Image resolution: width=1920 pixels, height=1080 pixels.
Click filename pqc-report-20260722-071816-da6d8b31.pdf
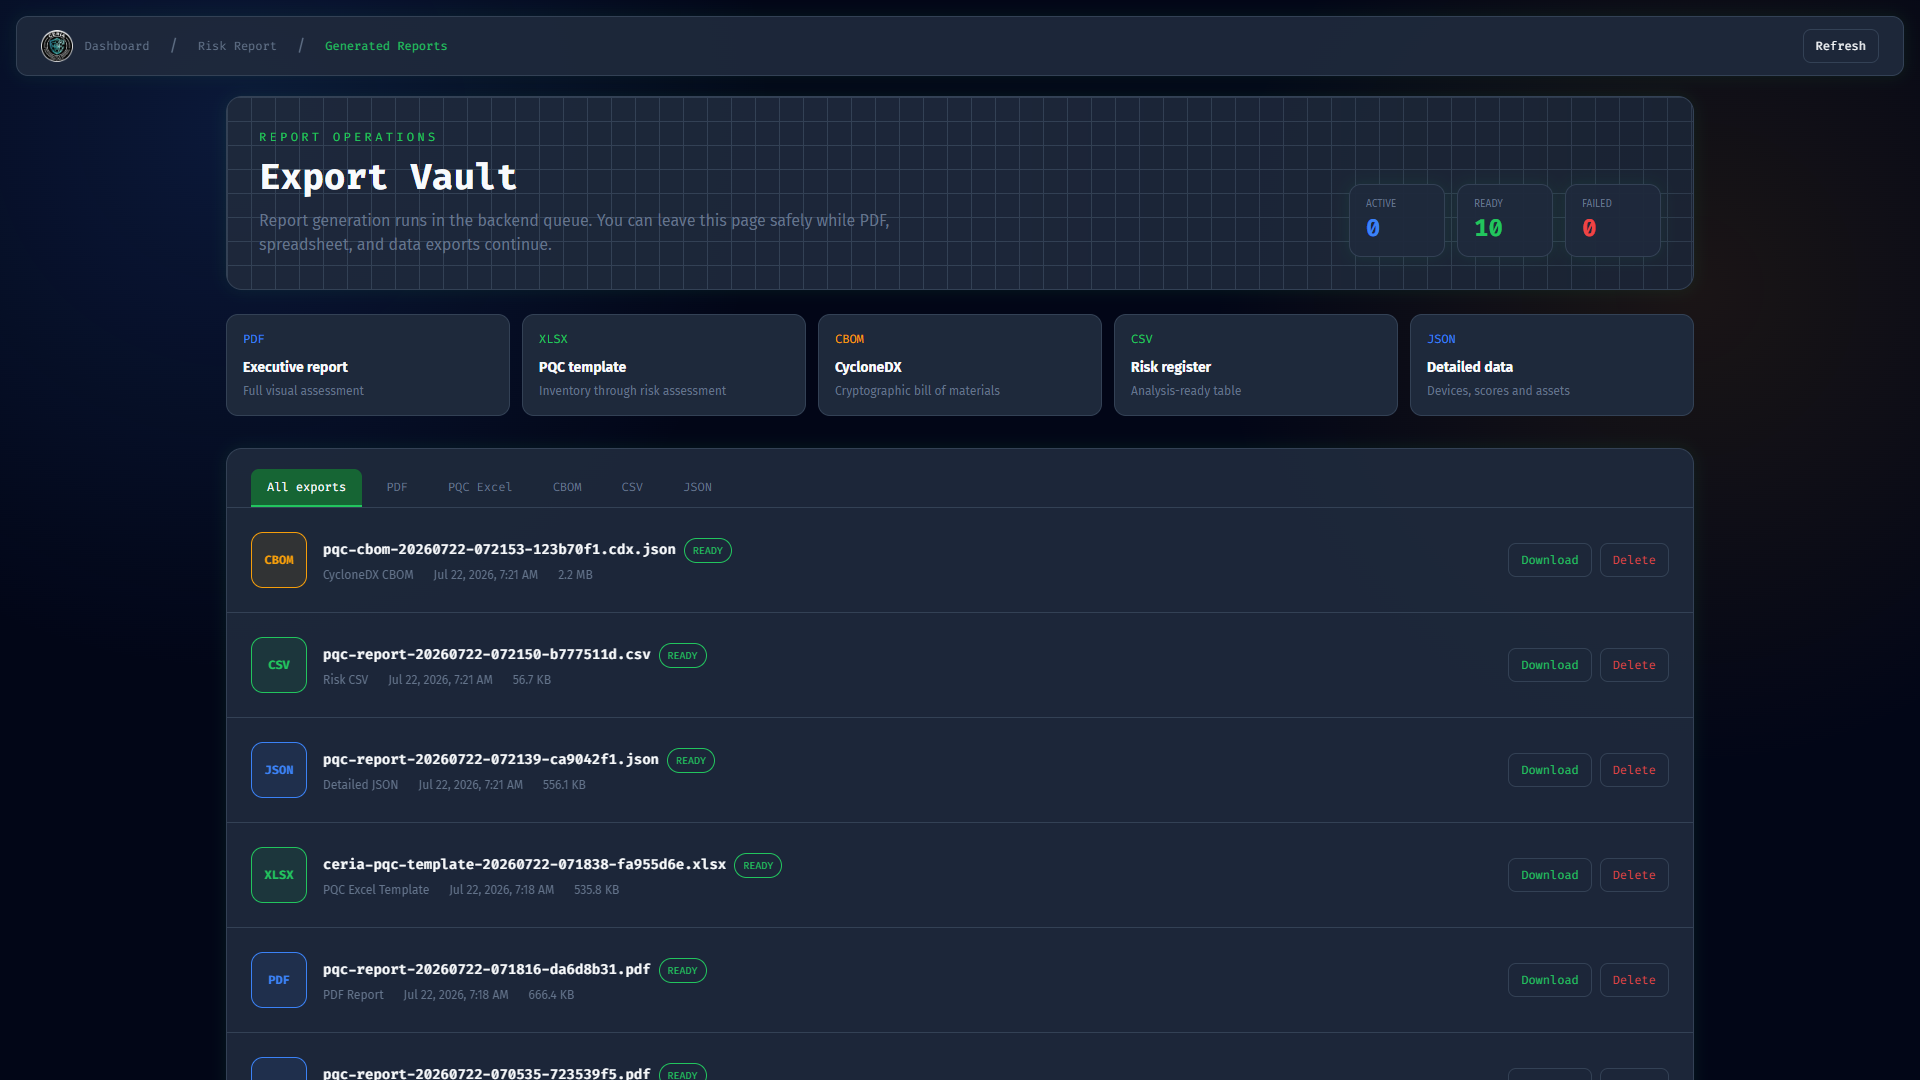pos(486,969)
